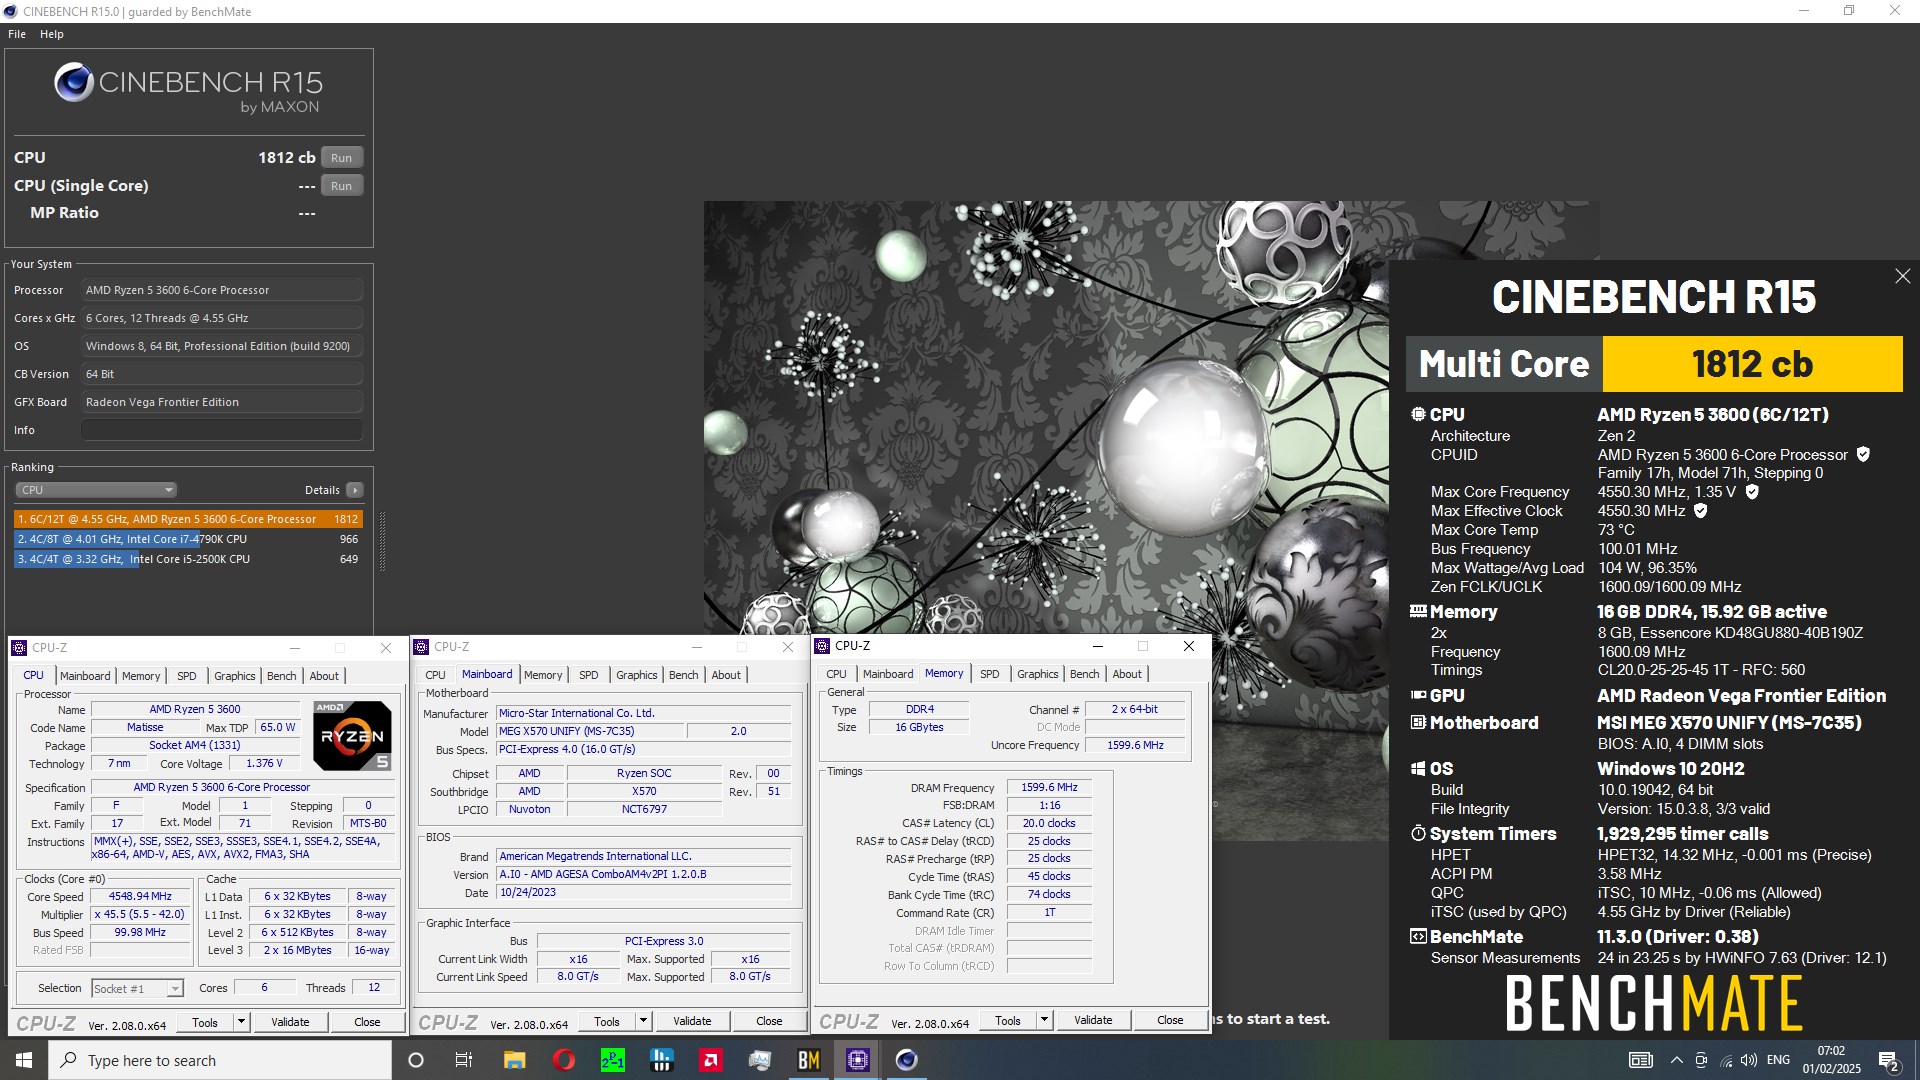The width and height of the screenshot is (1920, 1080).
Task: Select the Memory tab in first CPU-Z
Action: click(141, 676)
